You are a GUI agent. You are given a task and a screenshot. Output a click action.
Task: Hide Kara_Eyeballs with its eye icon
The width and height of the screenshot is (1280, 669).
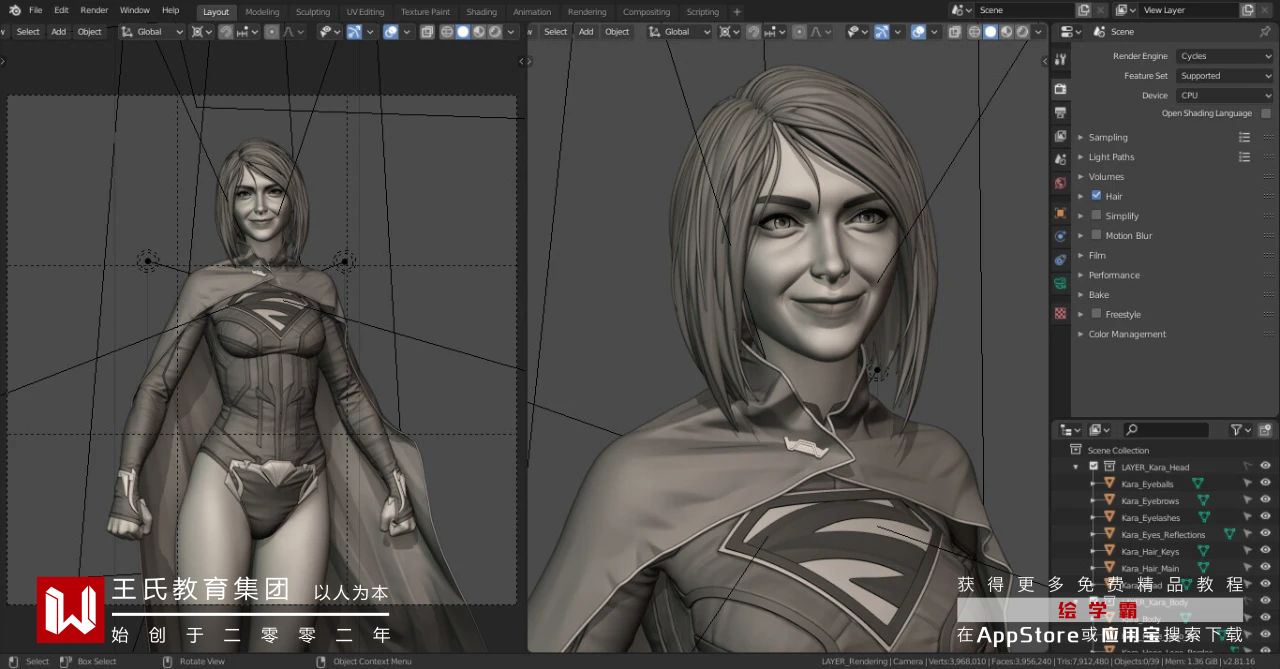[1265, 484]
